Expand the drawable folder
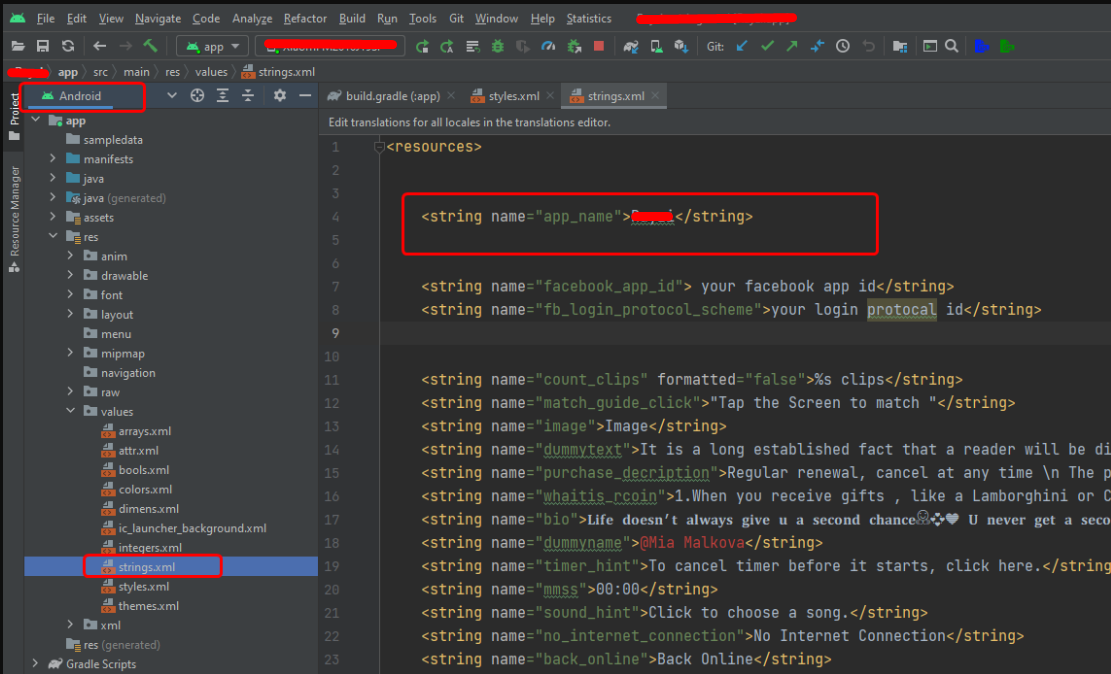This screenshot has width=1111, height=674. pyautogui.click(x=71, y=276)
